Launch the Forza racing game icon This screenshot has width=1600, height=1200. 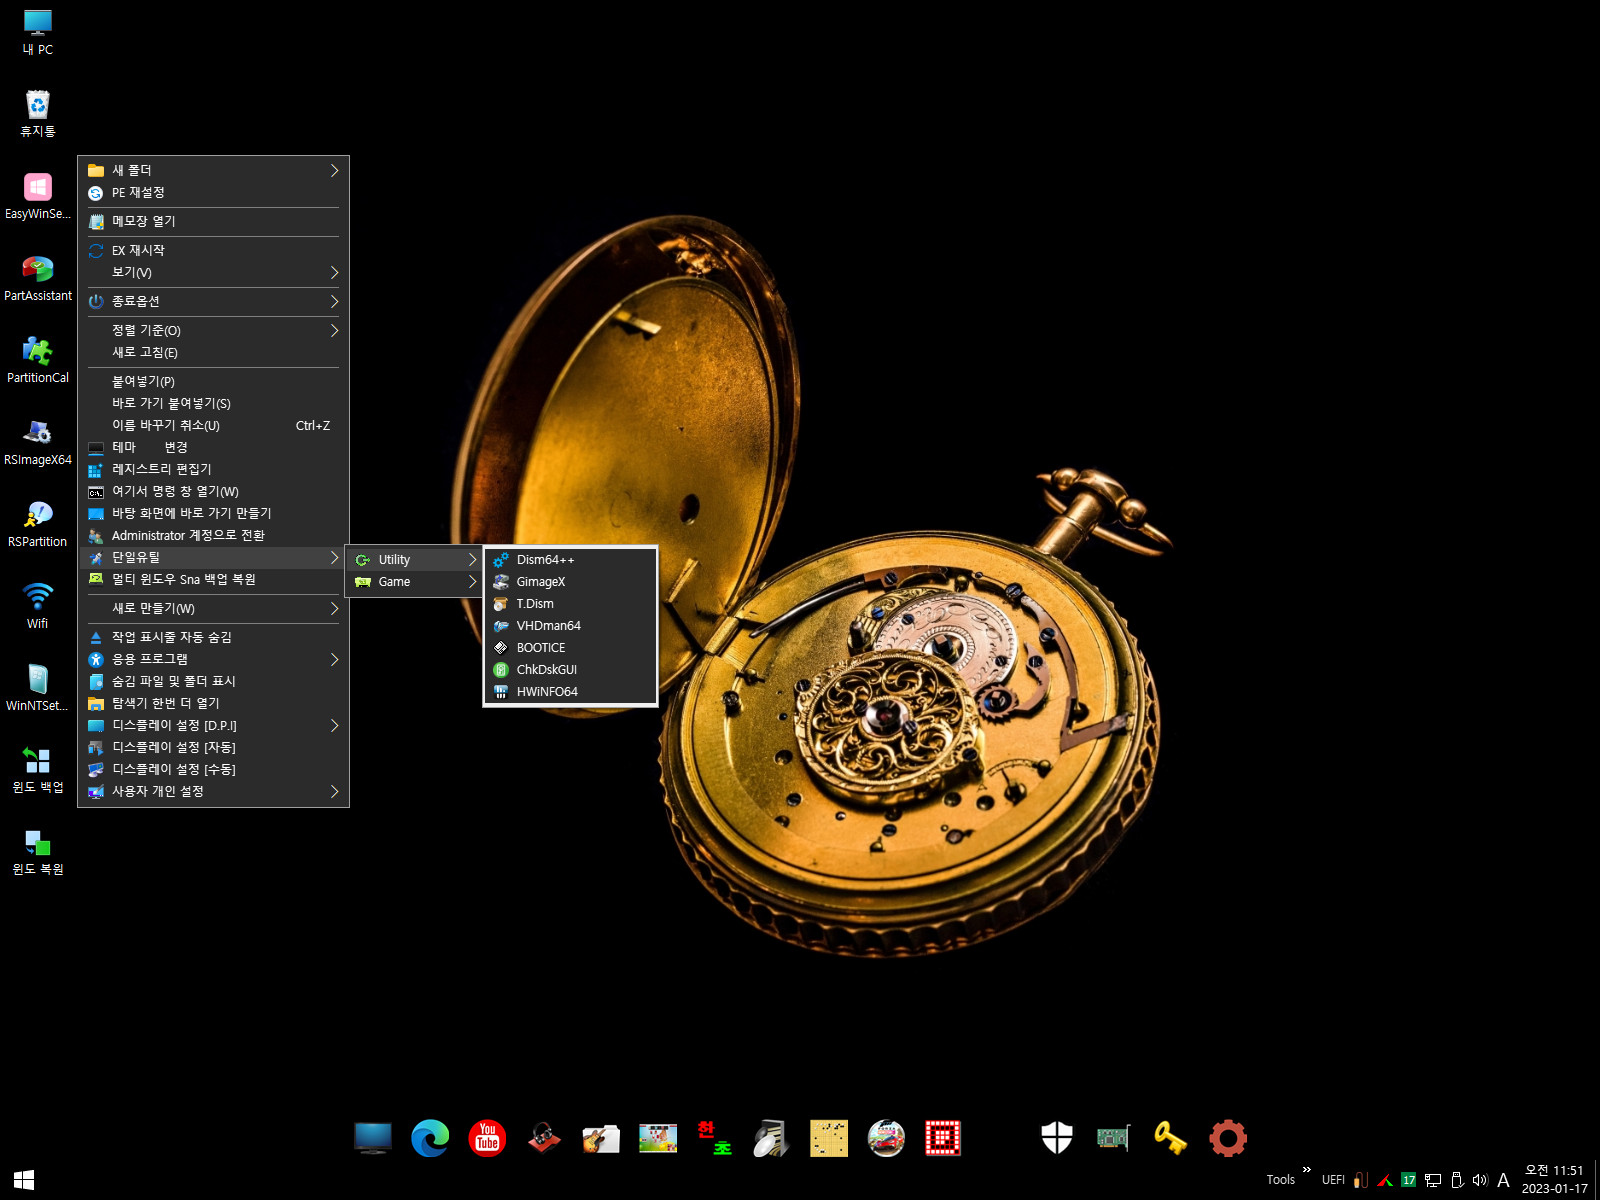pyautogui.click(x=886, y=1138)
